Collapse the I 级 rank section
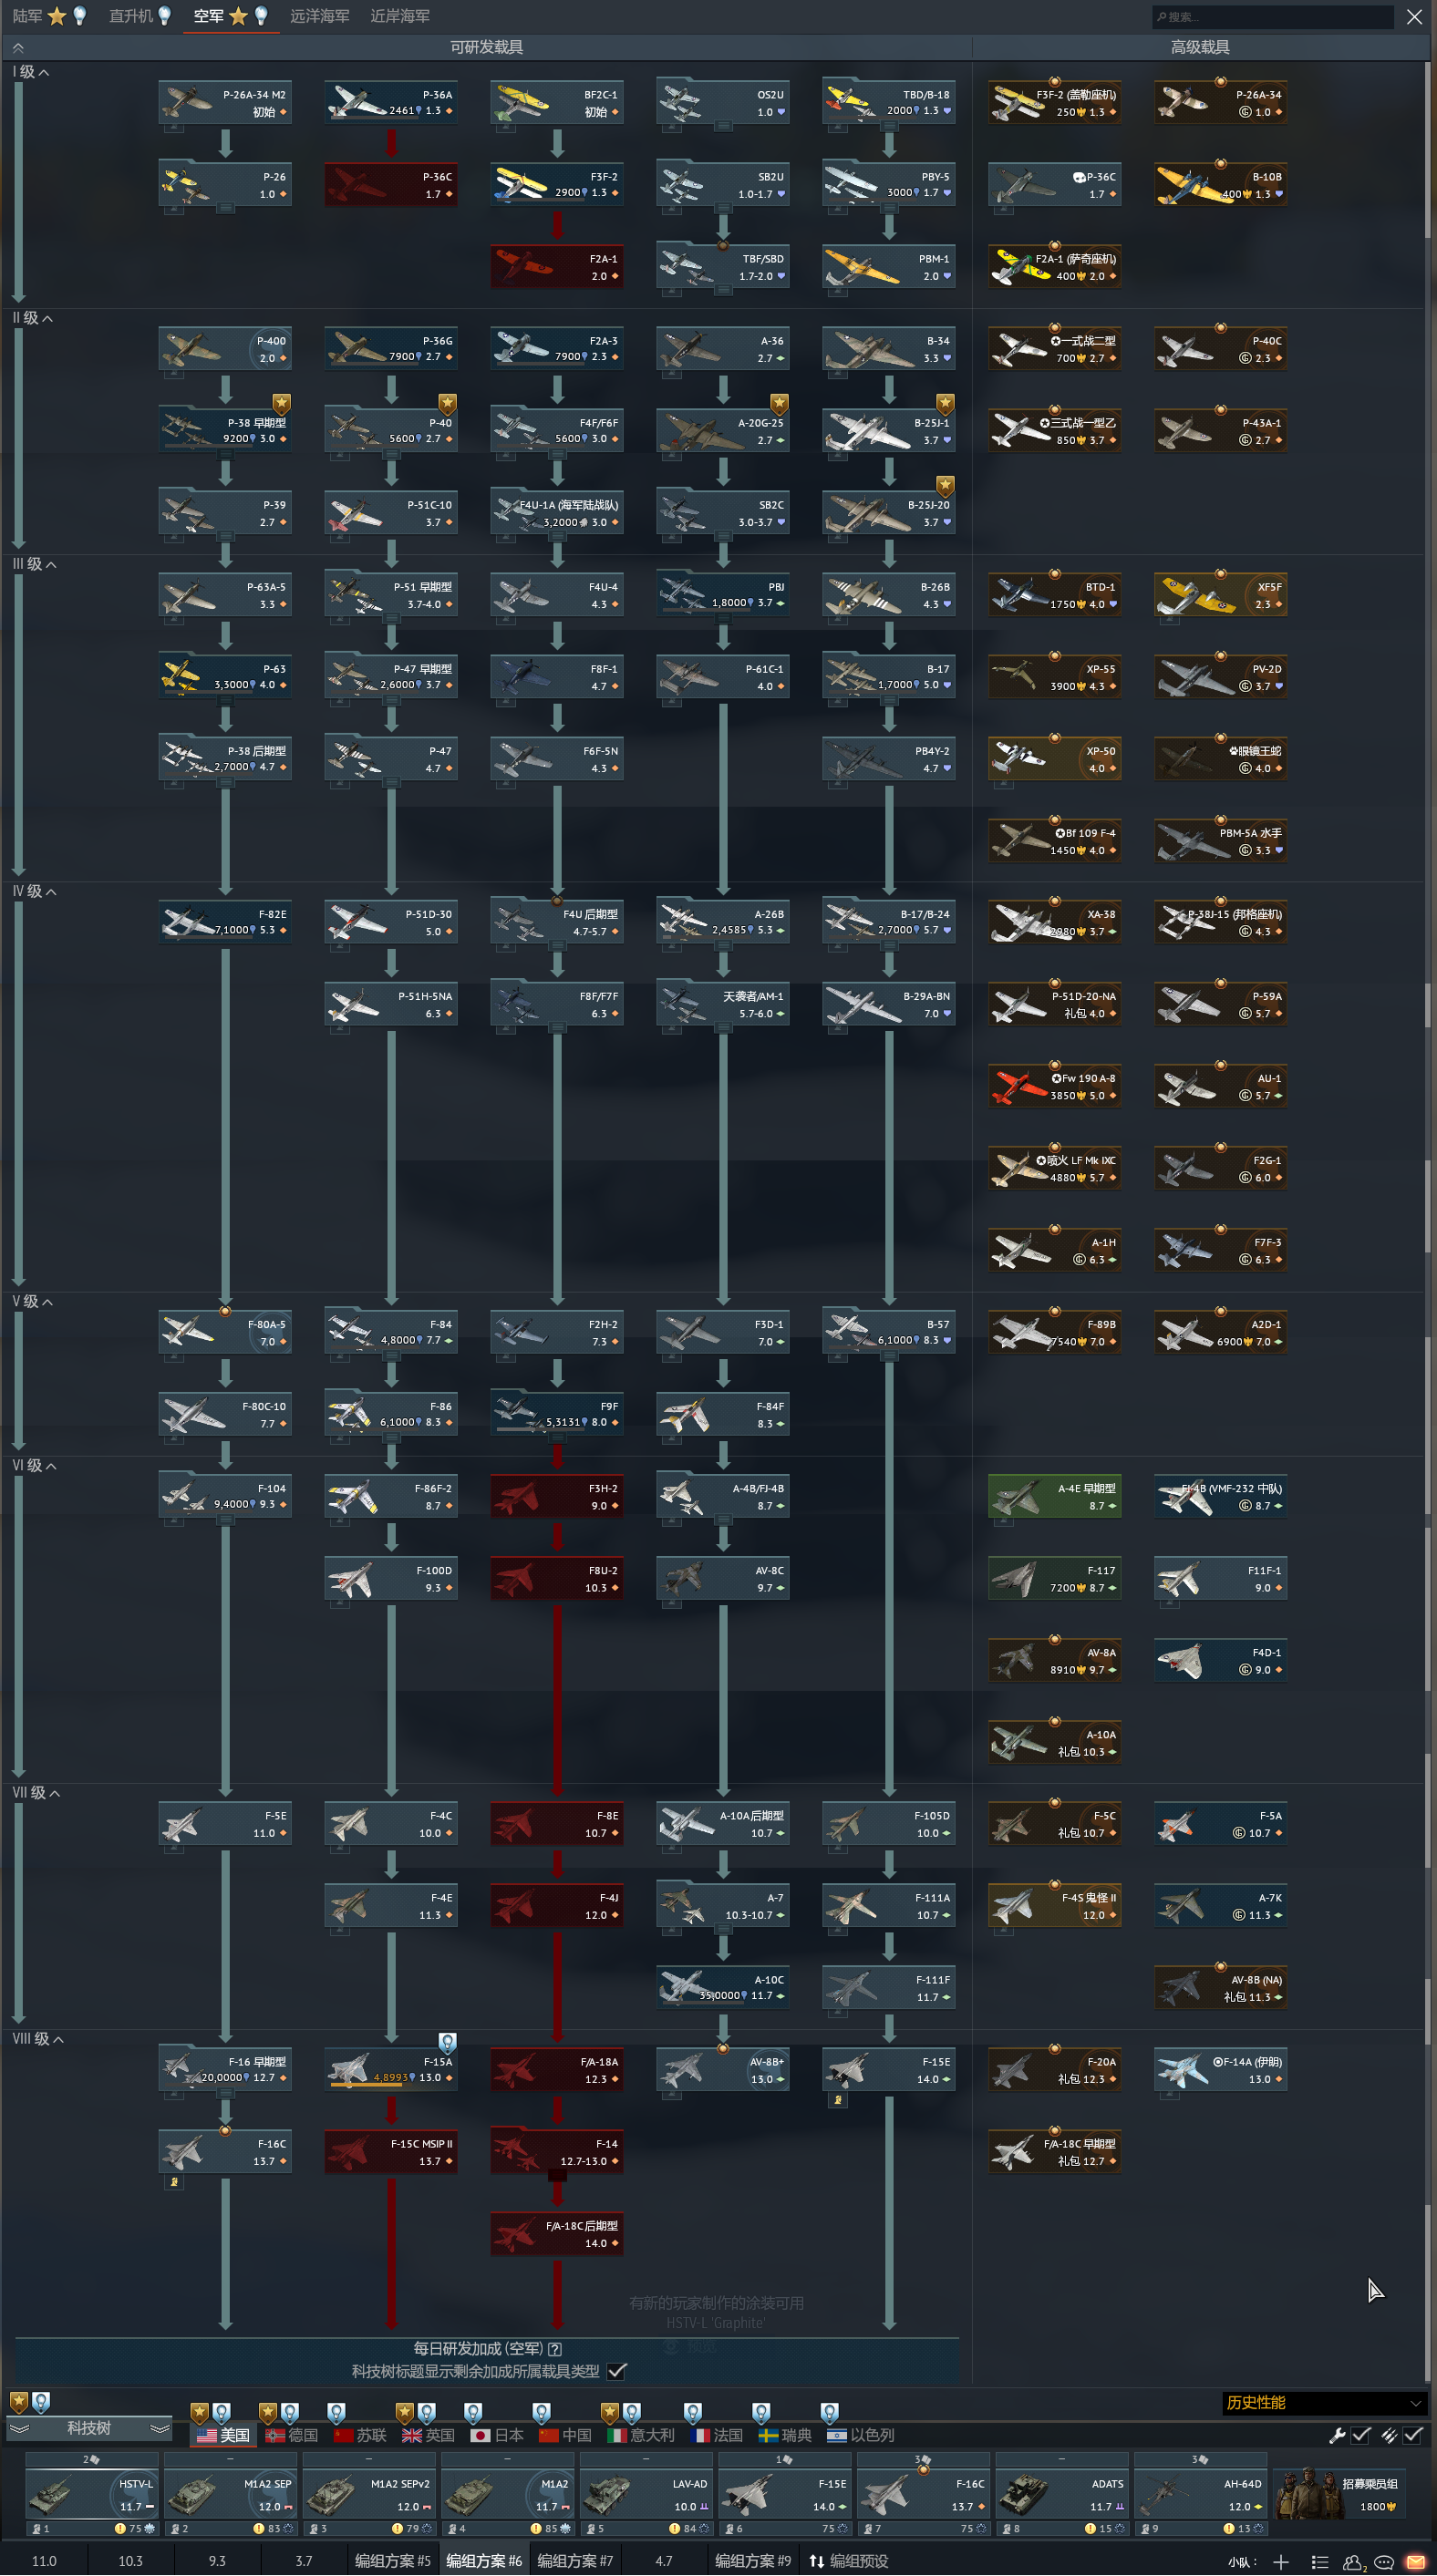This screenshot has width=1437, height=2576. tap(31, 72)
